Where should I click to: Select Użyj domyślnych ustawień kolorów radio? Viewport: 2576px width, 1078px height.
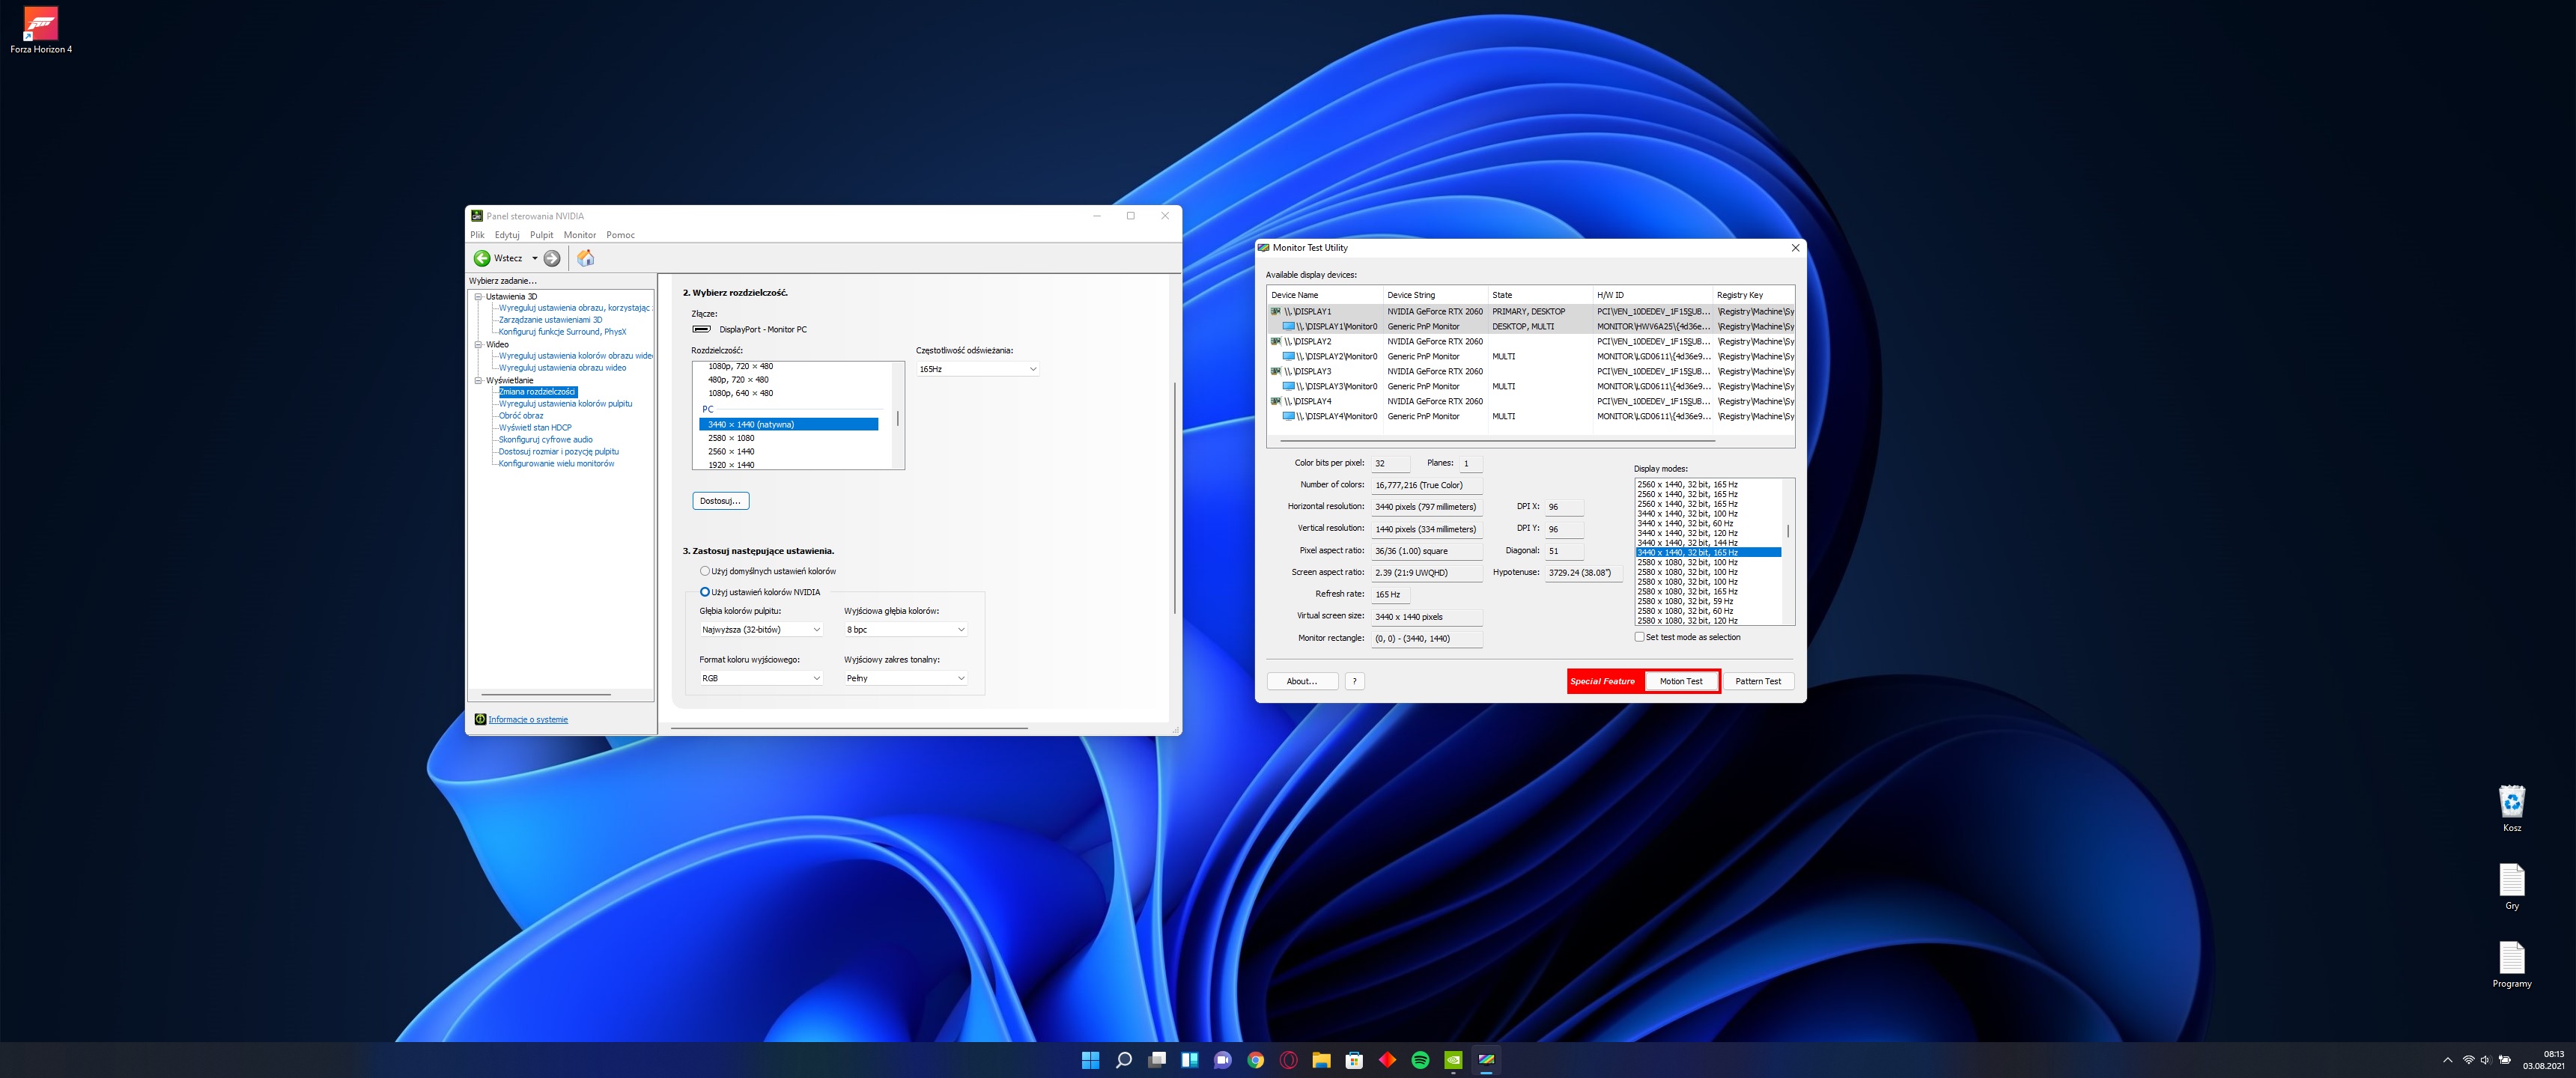pyautogui.click(x=705, y=571)
